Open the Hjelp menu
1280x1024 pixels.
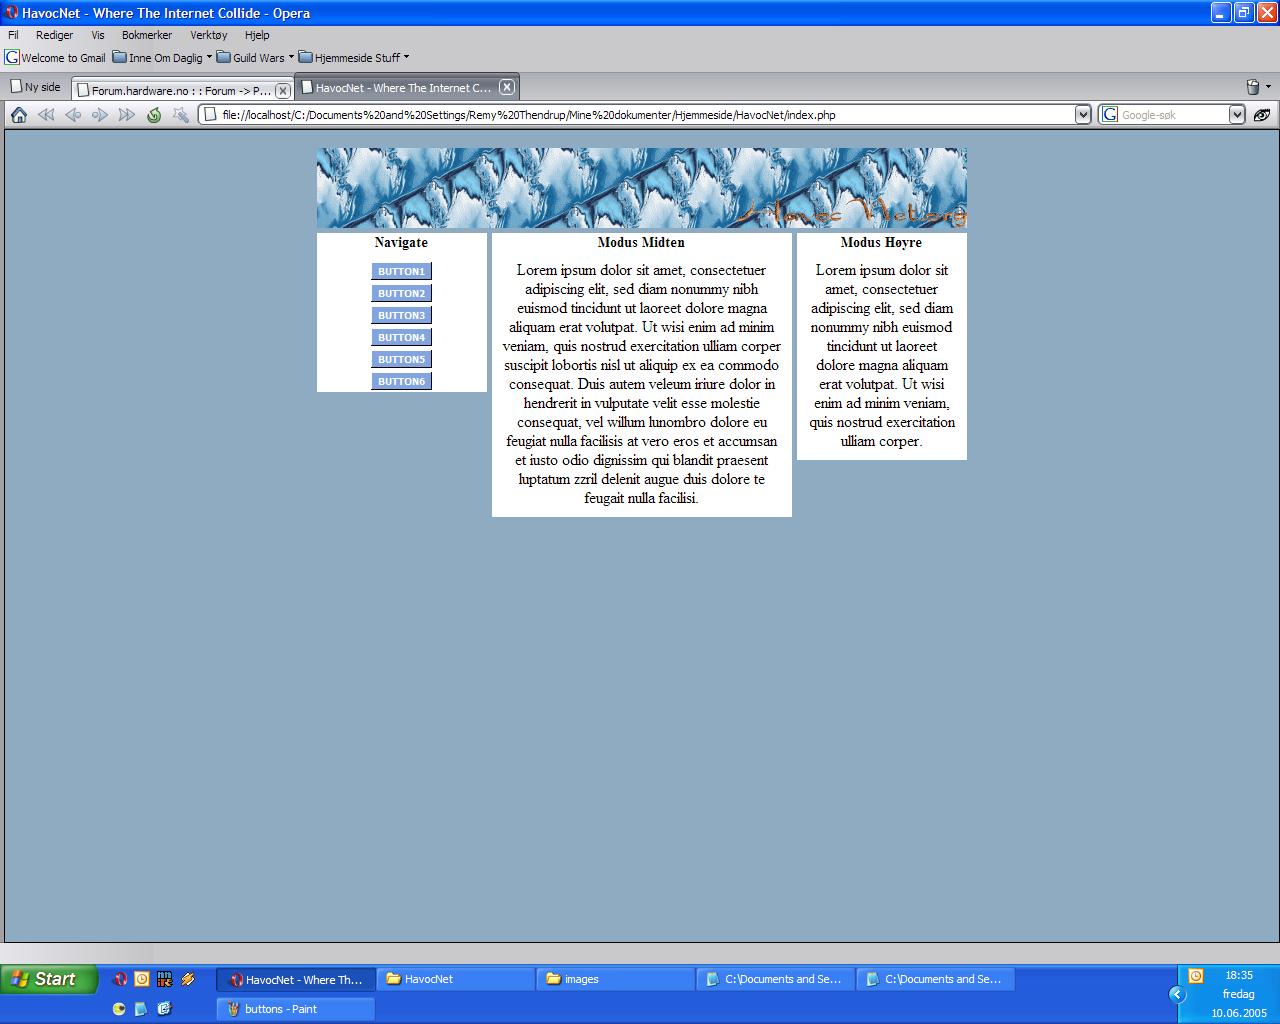tap(257, 35)
